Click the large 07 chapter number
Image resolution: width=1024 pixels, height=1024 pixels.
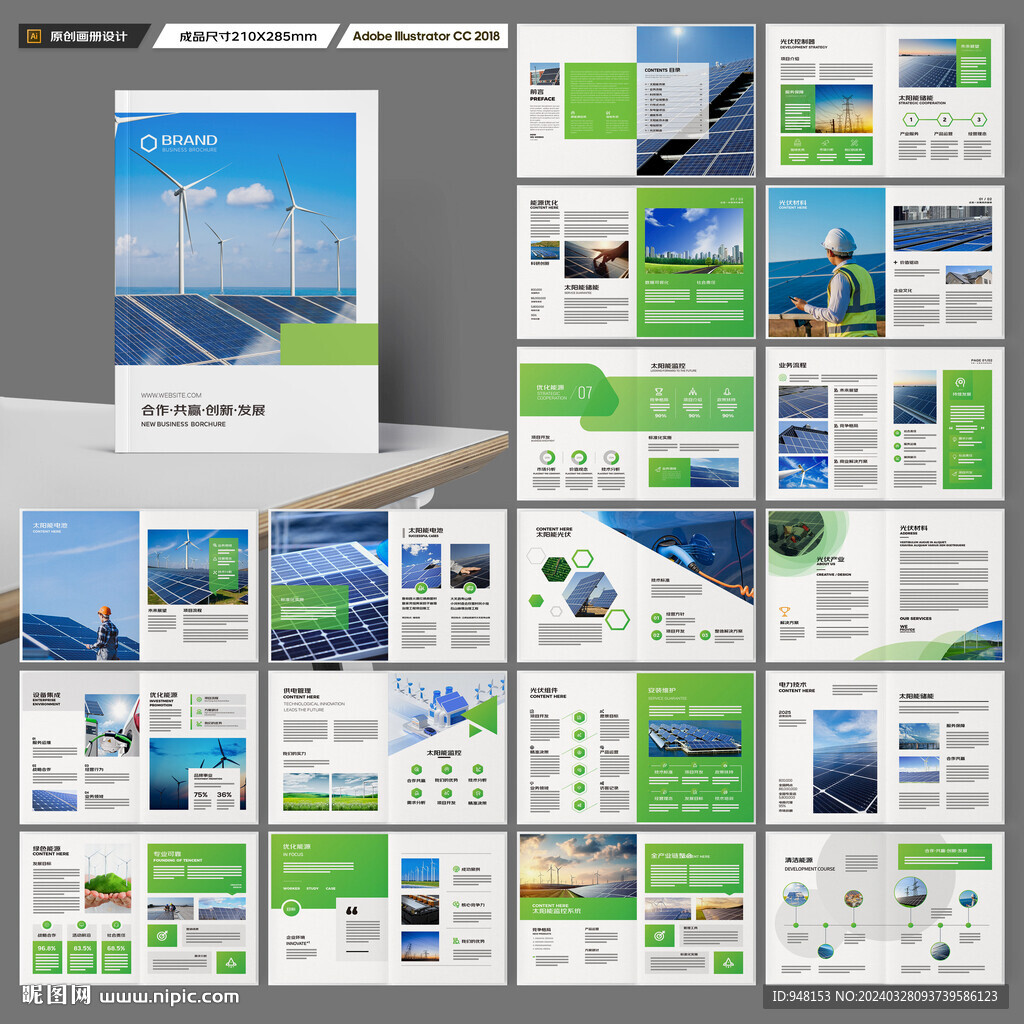pos(584,392)
